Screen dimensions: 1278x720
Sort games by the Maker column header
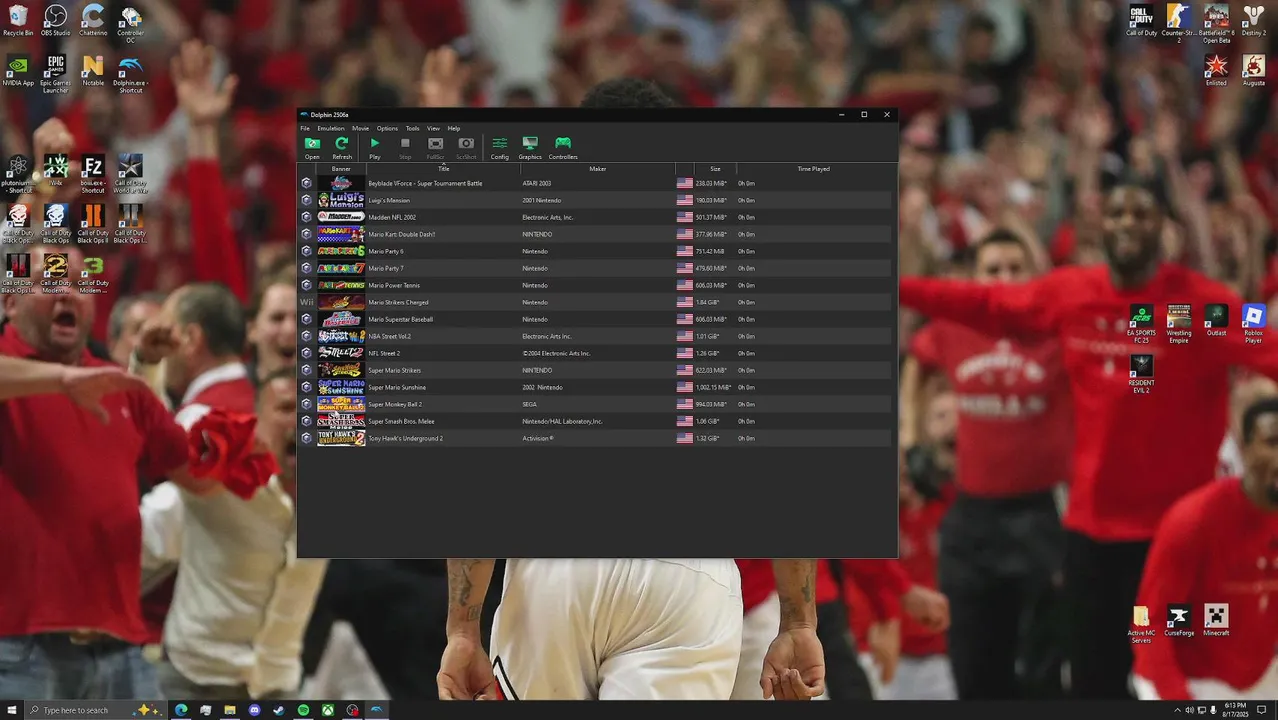pyautogui.click(x=598, y=169)
